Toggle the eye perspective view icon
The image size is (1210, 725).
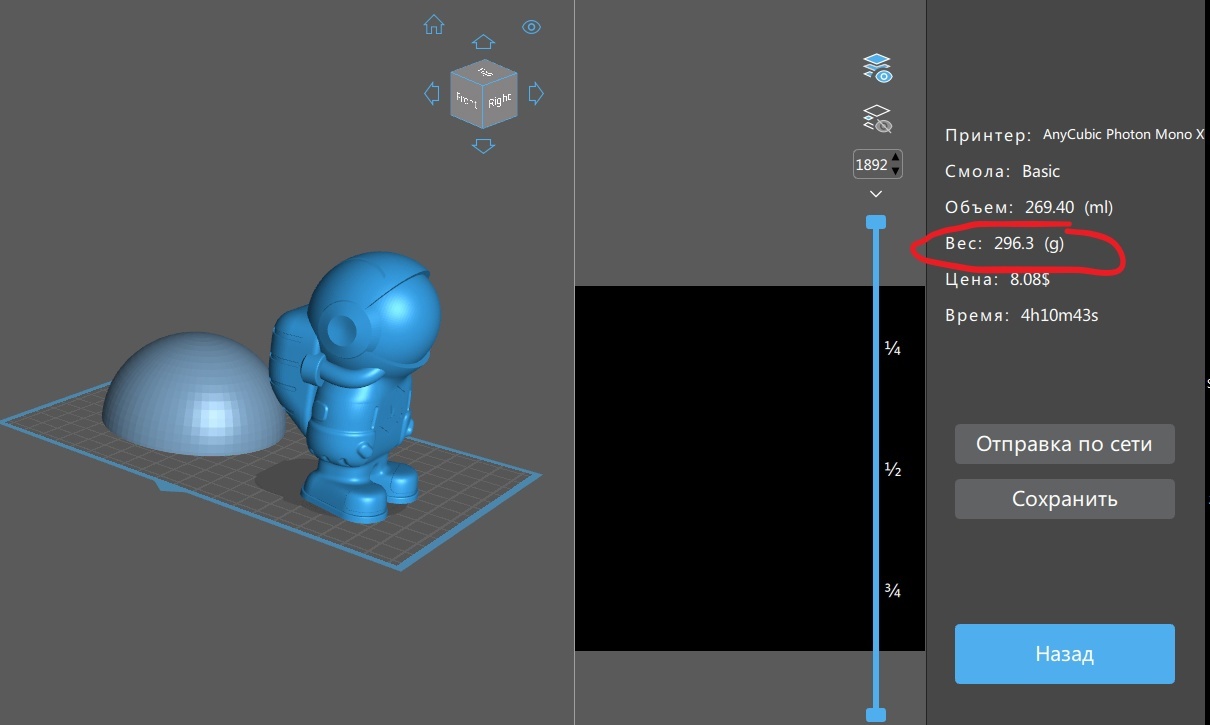531,27
